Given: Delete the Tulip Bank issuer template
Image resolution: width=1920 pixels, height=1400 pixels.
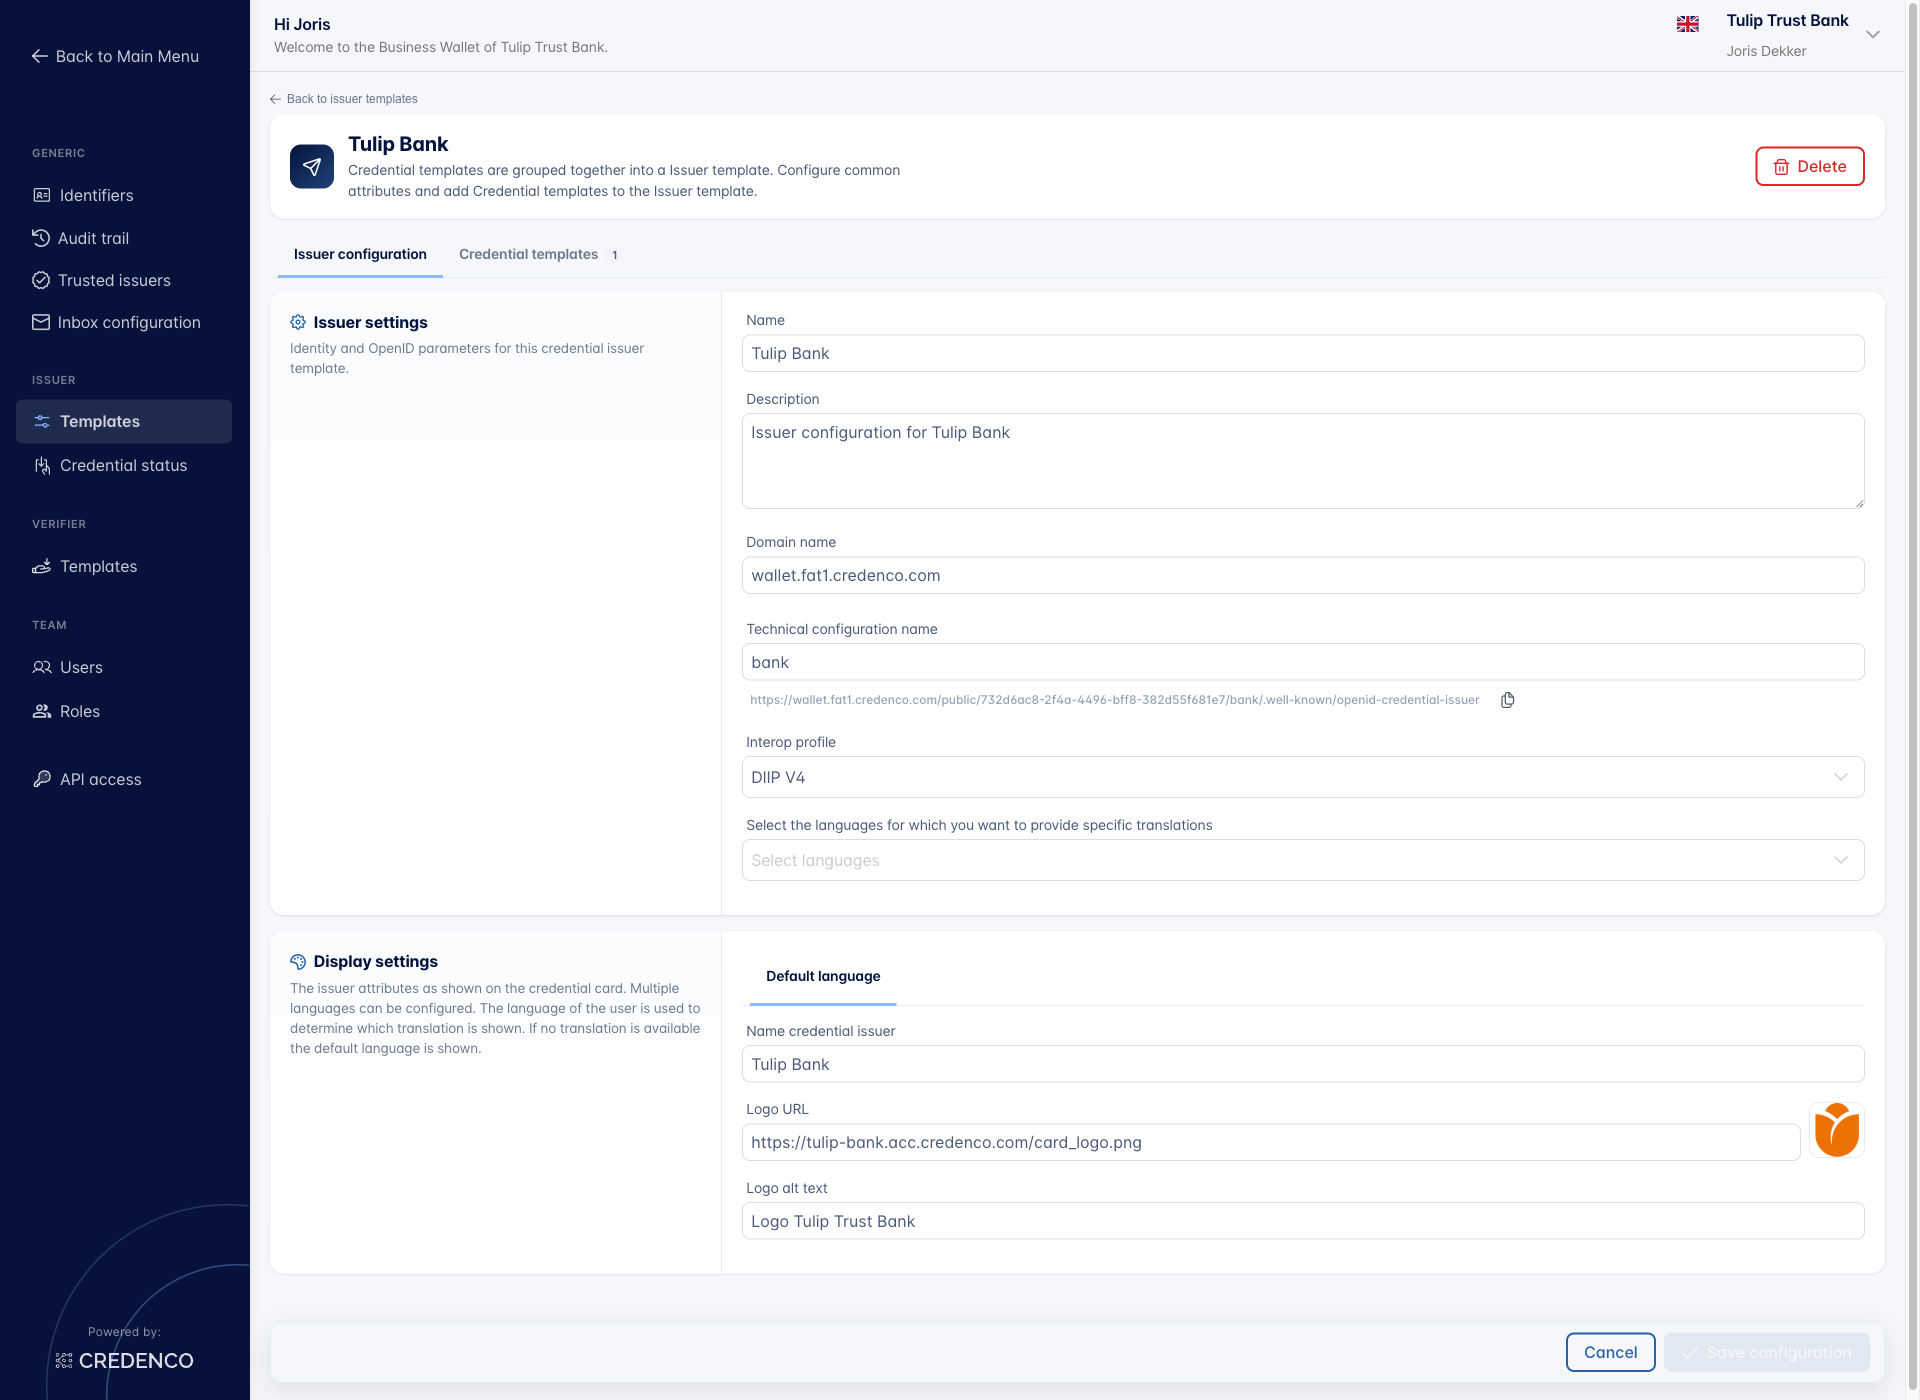Looking at the screenshot, I should pos(1810,166).
